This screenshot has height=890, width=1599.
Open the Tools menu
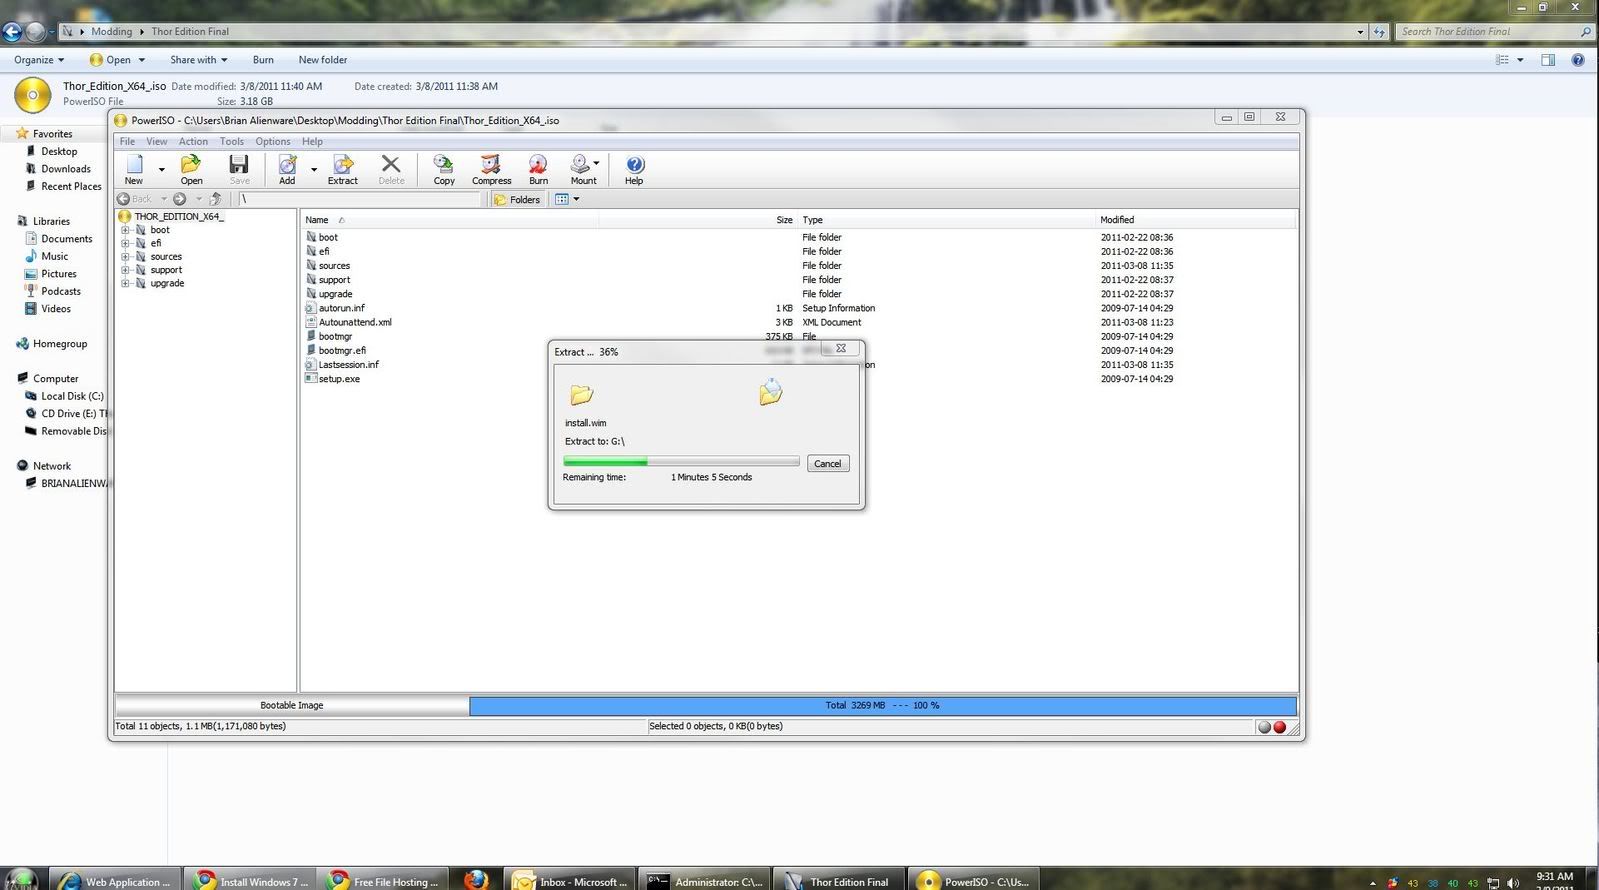pyautogui.click(x=232, y=142)
